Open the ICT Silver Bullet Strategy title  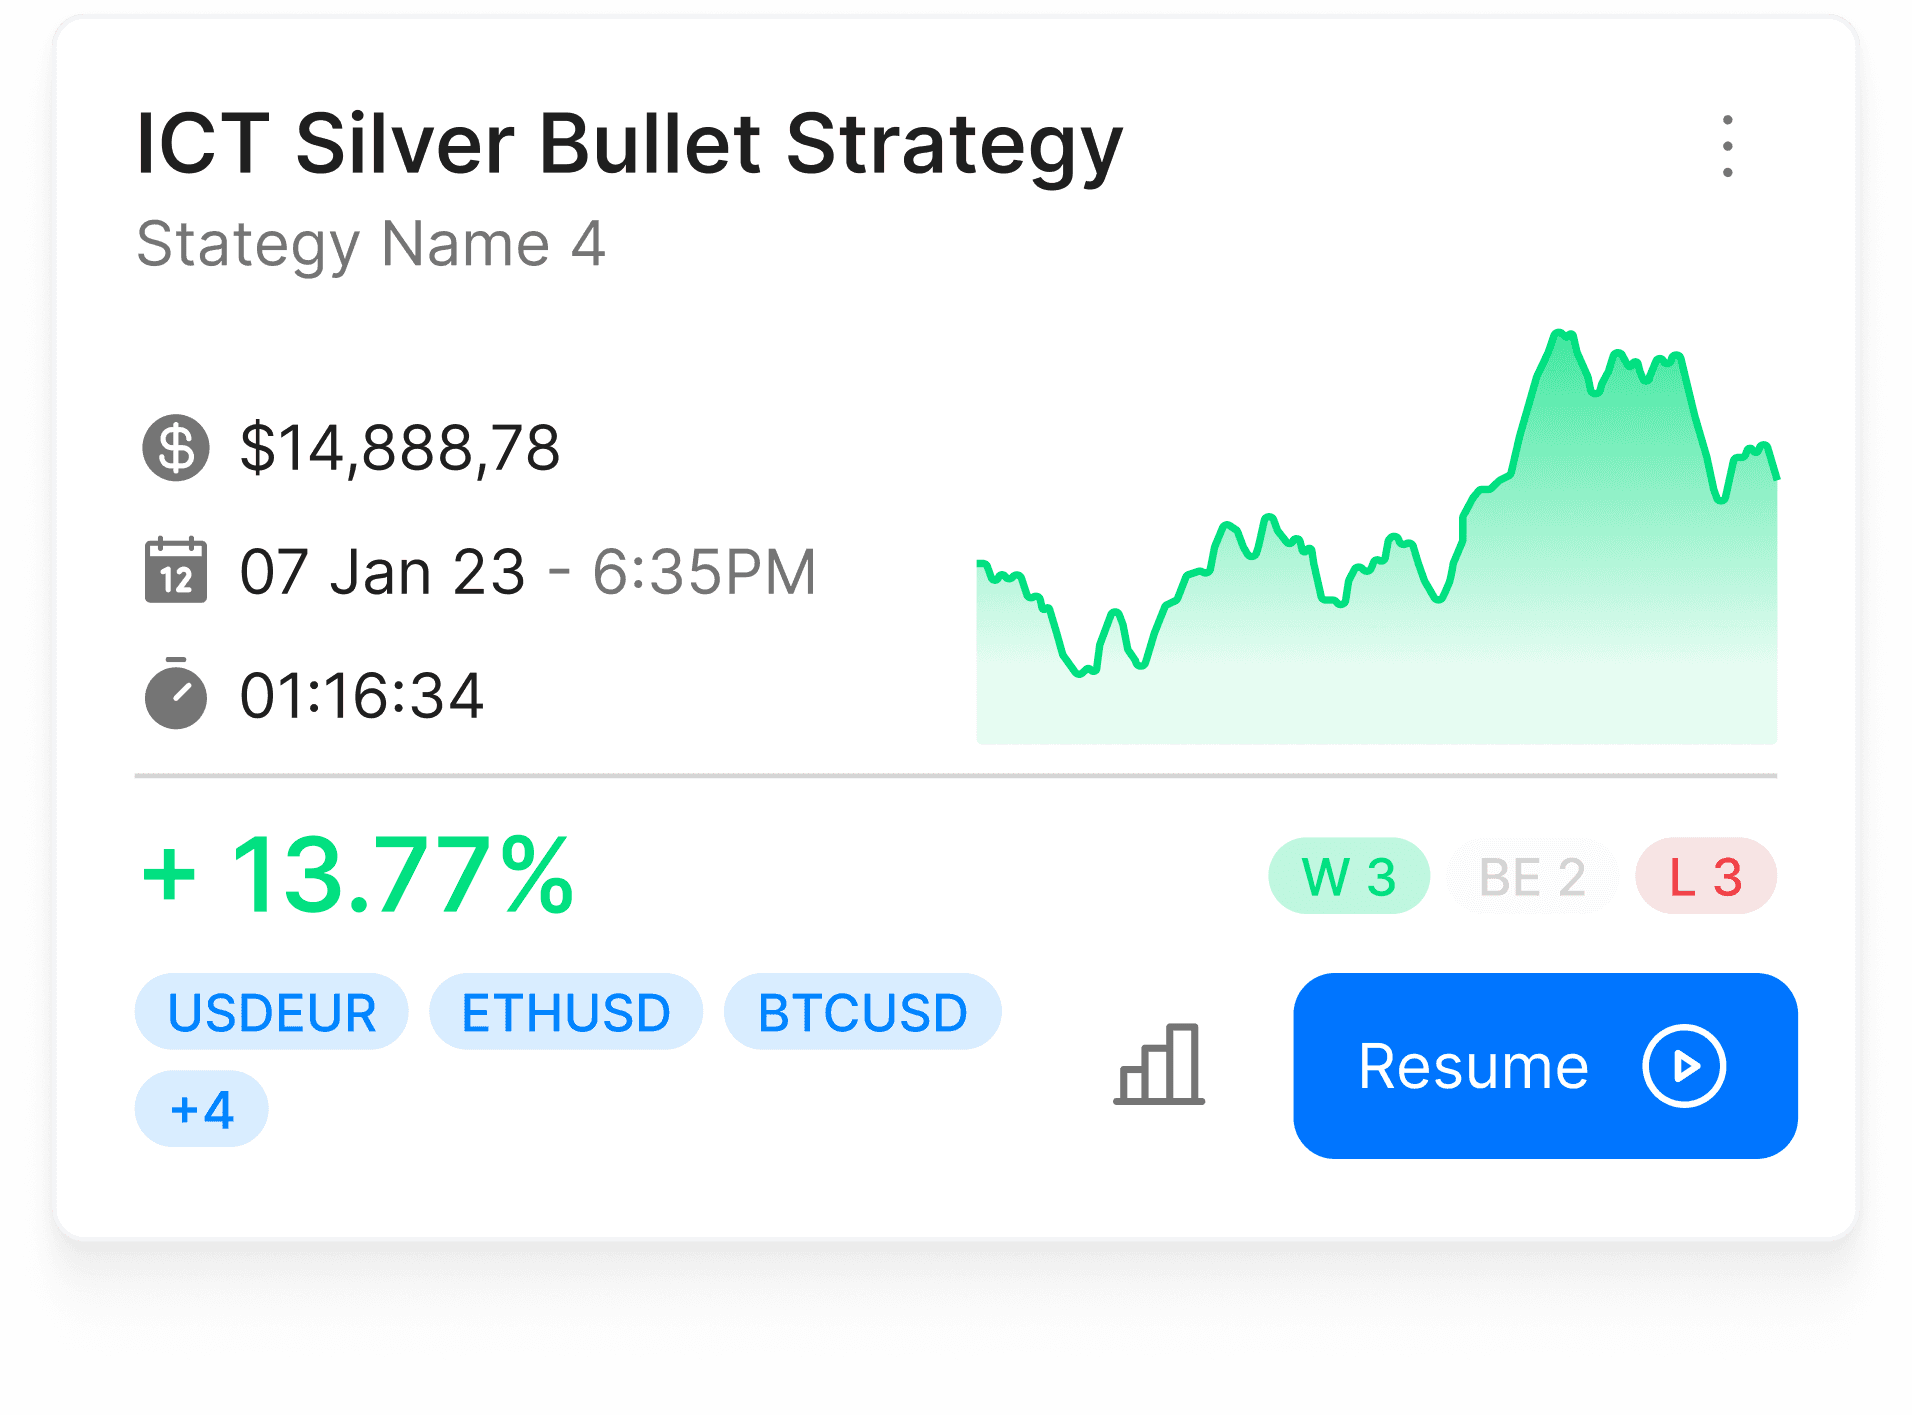coord(629,146)
